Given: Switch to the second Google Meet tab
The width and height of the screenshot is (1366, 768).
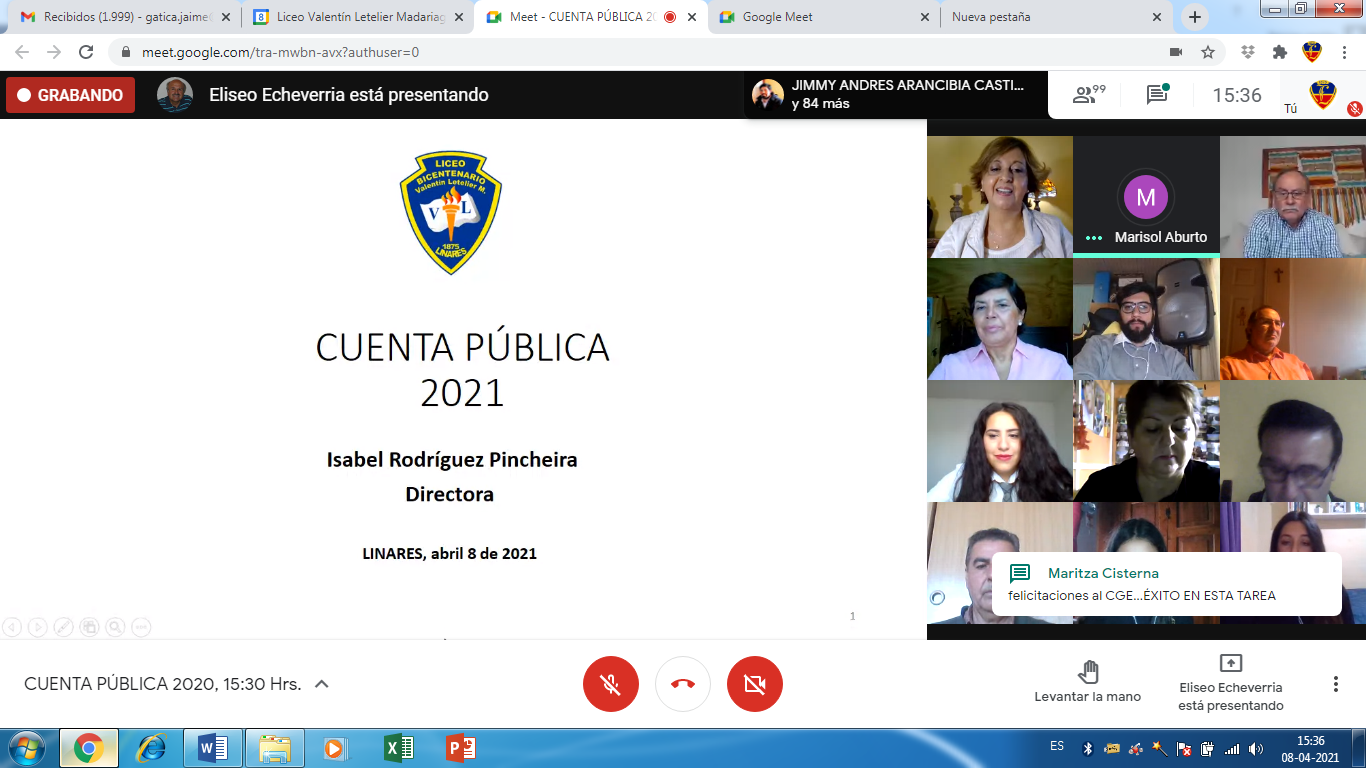Looking at the screenshot, I should point(820,17).
